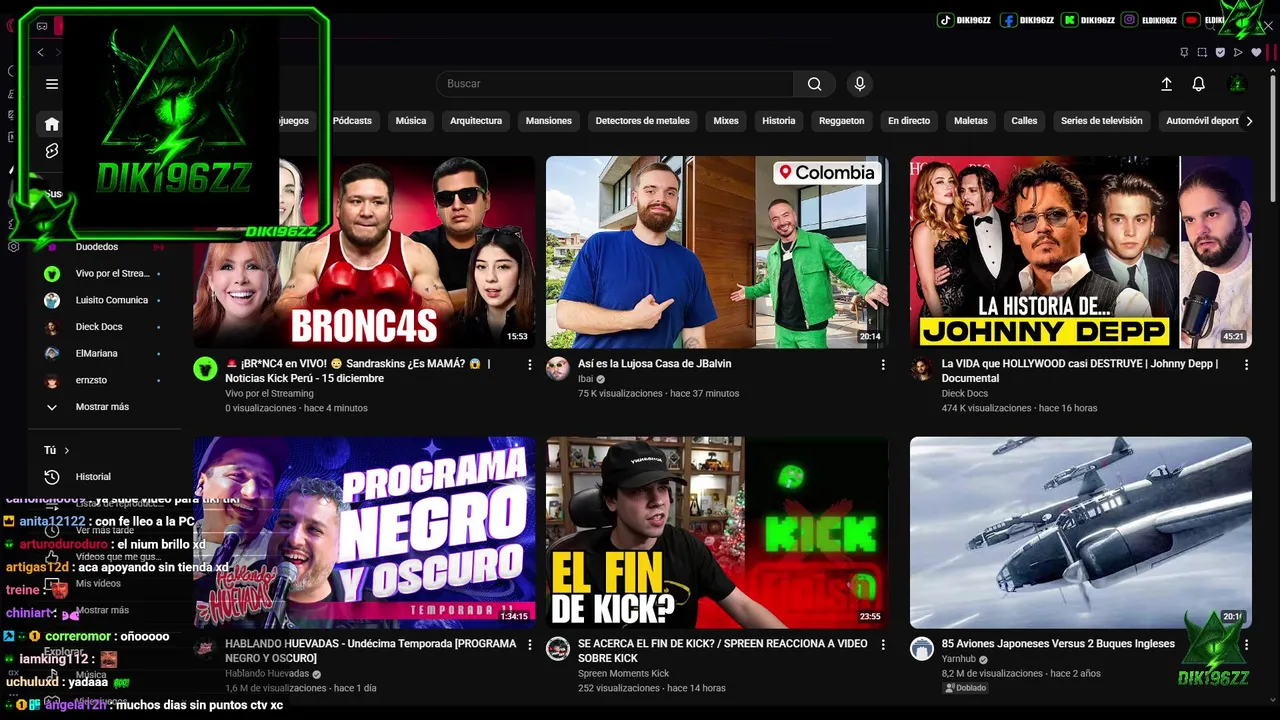This screenshot has height=720, width=1280.
Task: Open options for SE ACERCA EL FIN DE KICK video
Action: [883, 645]
